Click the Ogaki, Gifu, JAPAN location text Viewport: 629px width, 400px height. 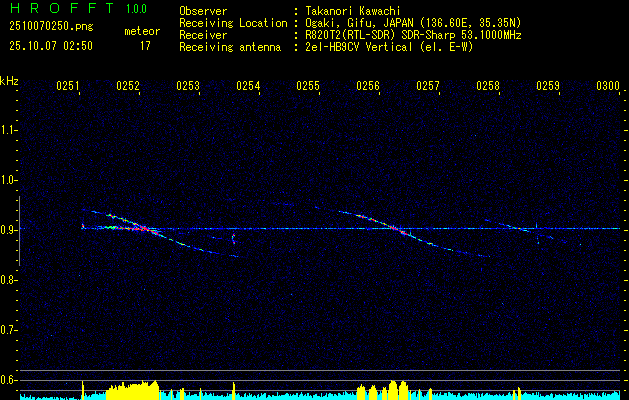(x=413, y=23)
